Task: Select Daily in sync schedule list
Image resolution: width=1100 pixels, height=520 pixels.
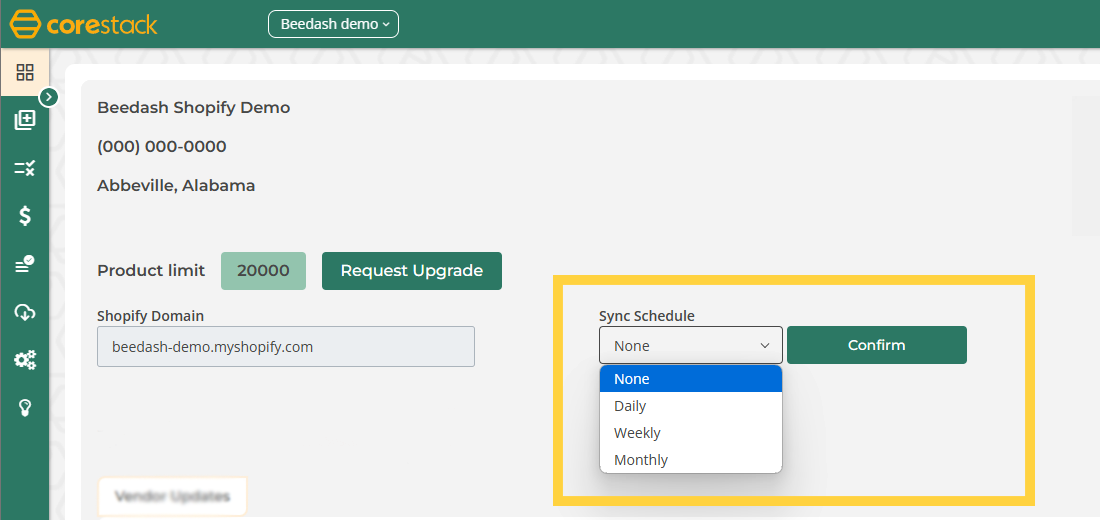Action: click(691, 406)
